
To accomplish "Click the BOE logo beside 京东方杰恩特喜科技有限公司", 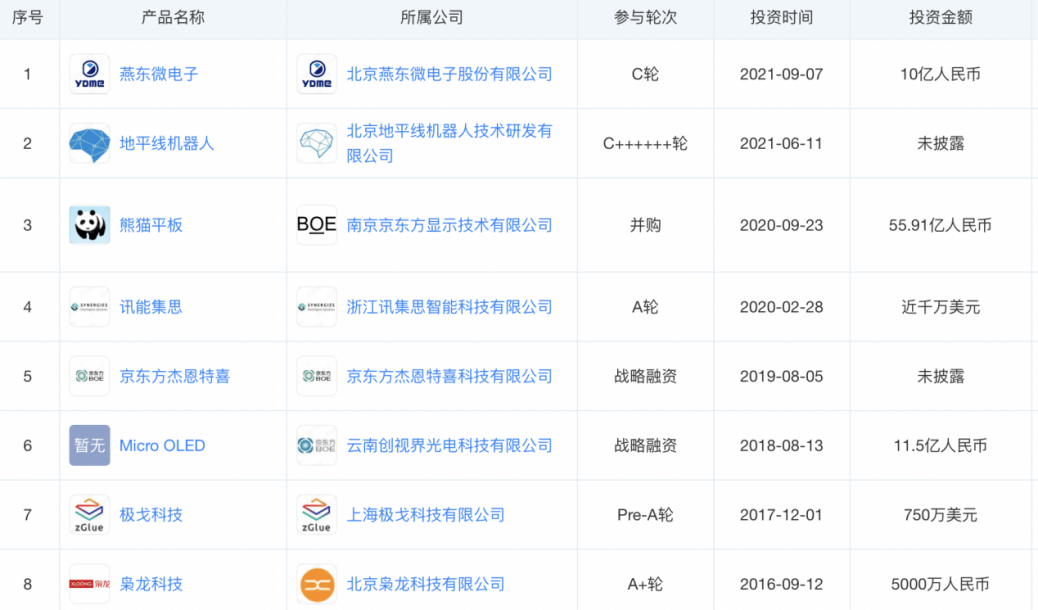I will coord(316,376).
